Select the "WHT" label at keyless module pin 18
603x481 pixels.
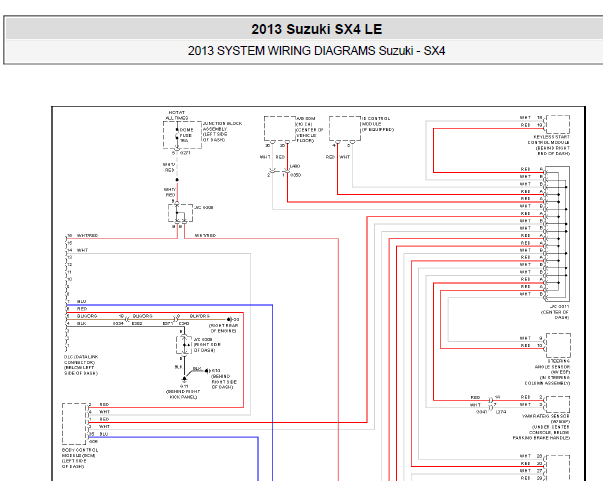click(525, 118)
